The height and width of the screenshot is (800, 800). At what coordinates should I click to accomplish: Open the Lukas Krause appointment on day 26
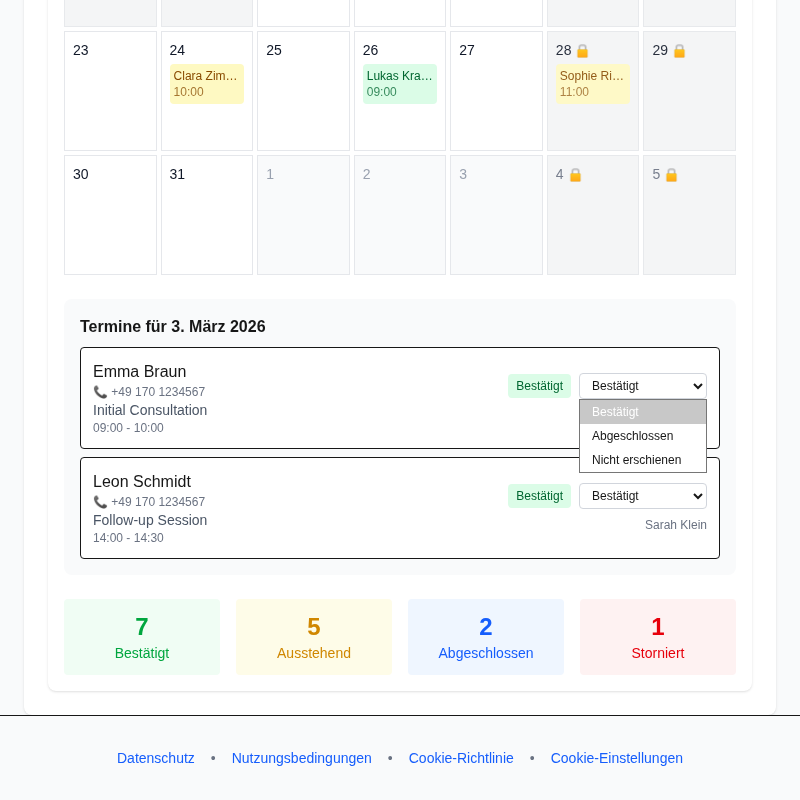[400, 84]
